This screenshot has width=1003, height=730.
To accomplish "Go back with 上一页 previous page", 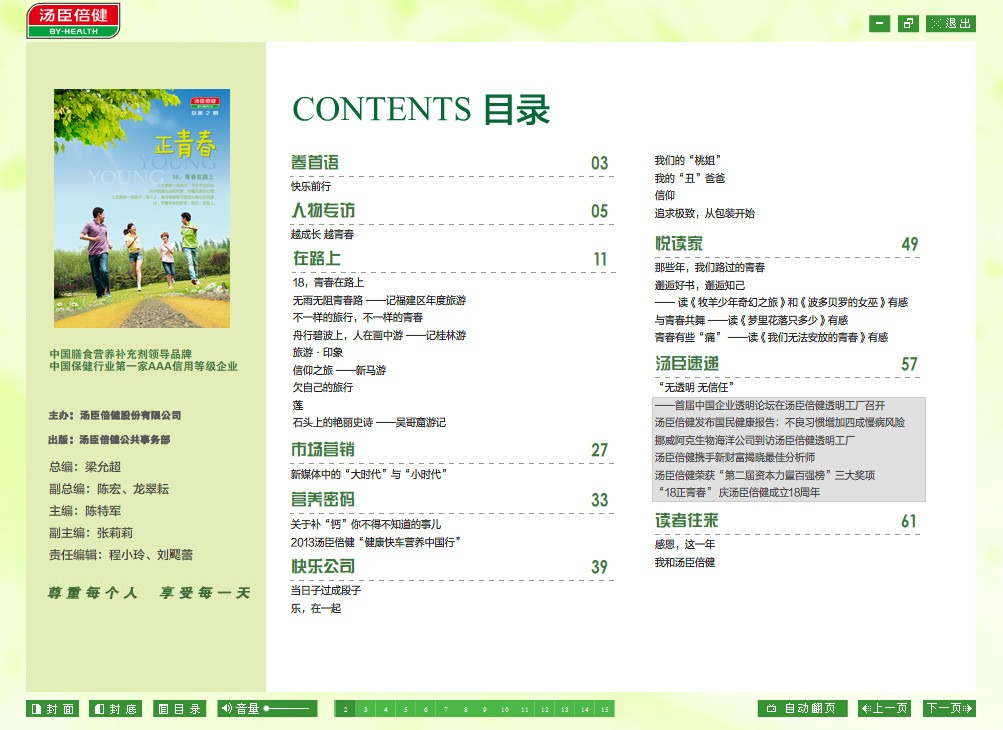I will pyautogui.click(x=884, y=708).
